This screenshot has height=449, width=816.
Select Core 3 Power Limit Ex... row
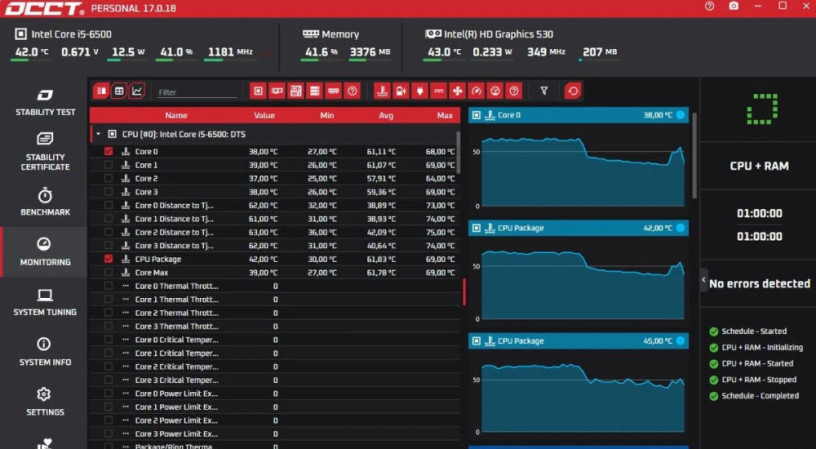(275, 434)
